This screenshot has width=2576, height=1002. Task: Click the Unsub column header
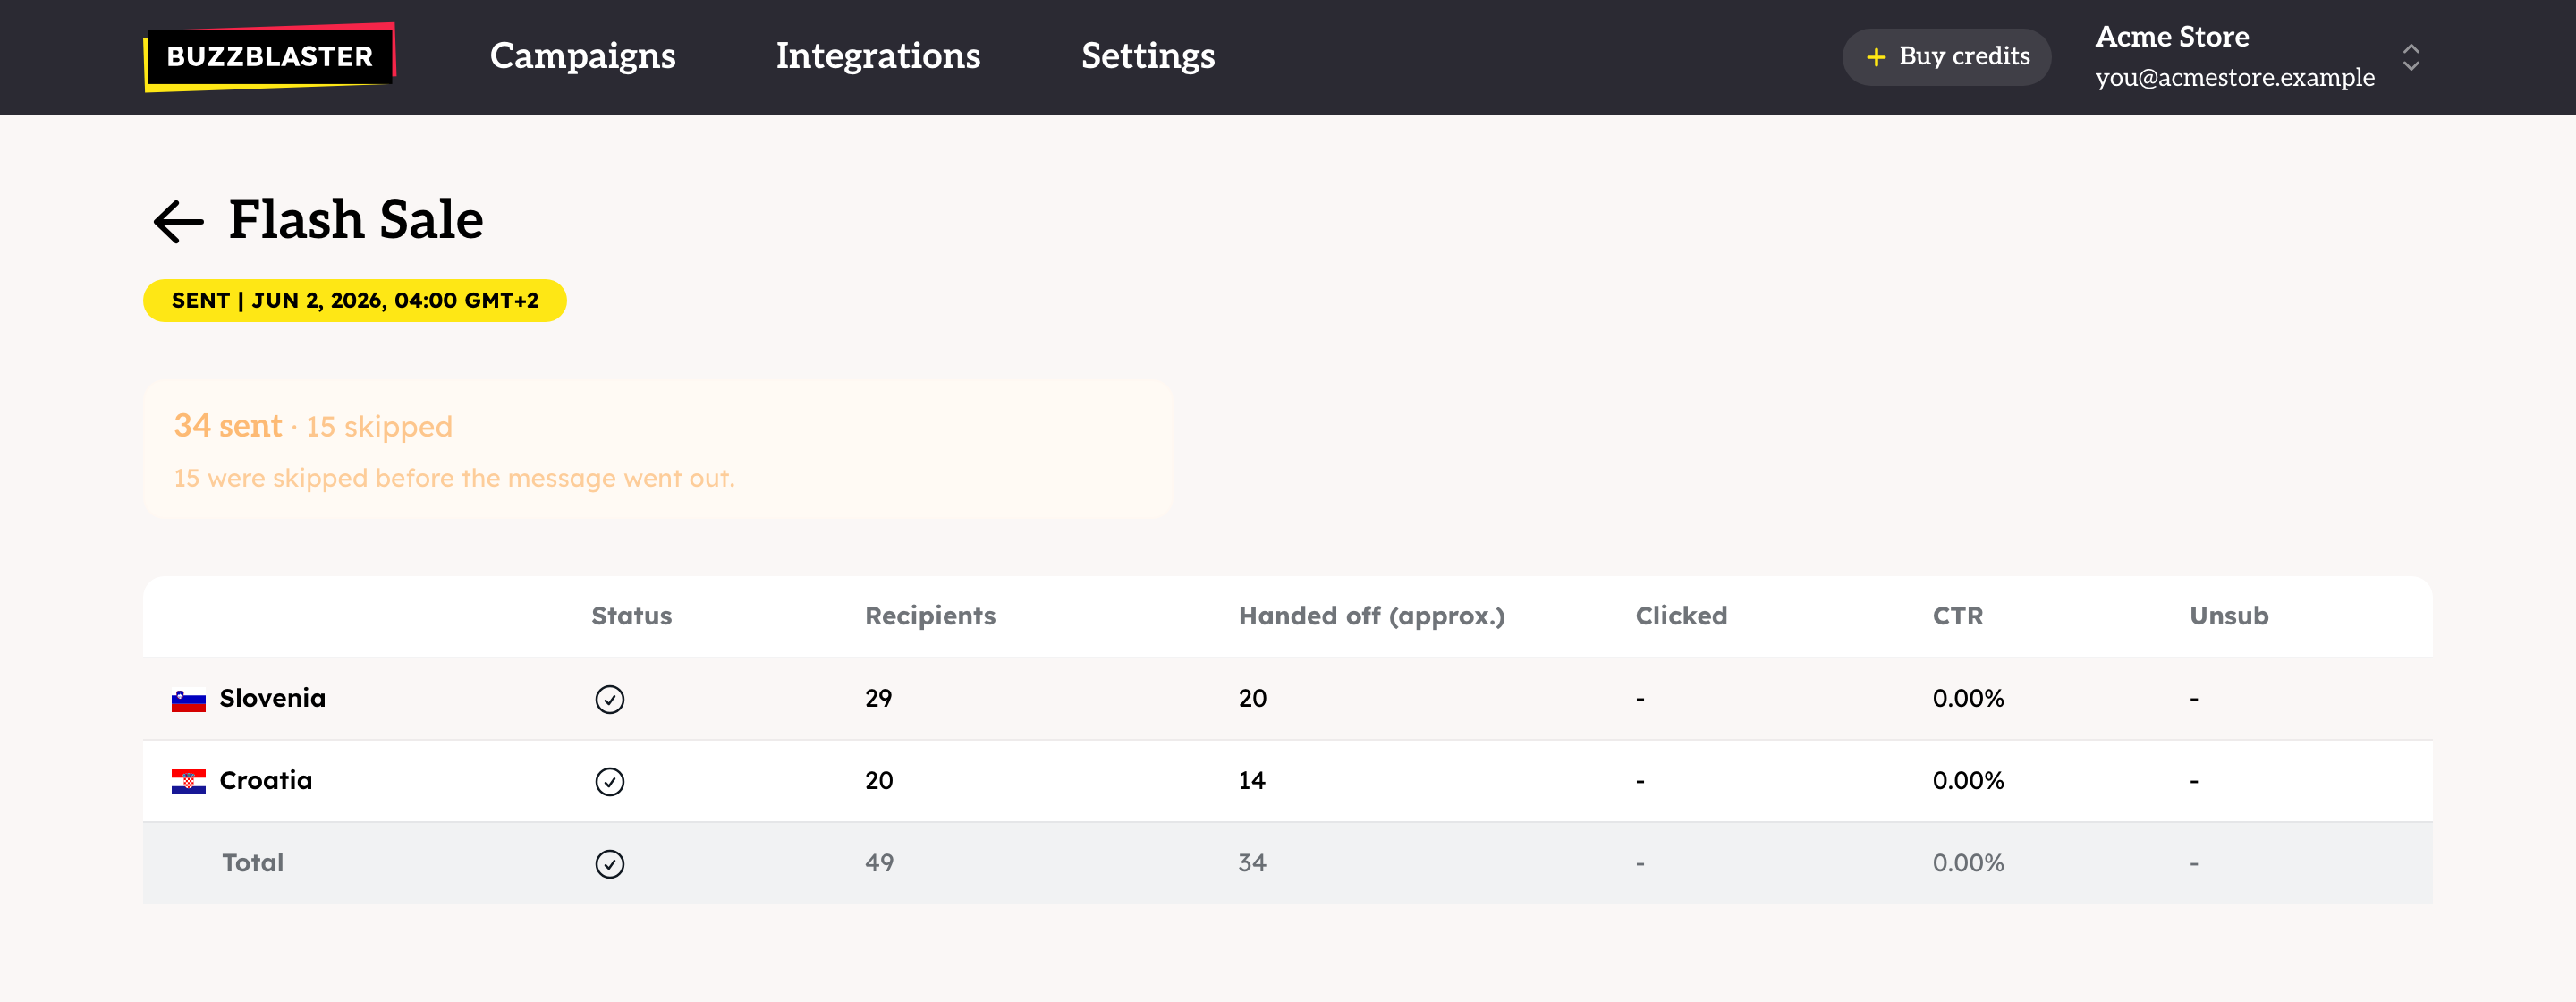(2228, 616)
